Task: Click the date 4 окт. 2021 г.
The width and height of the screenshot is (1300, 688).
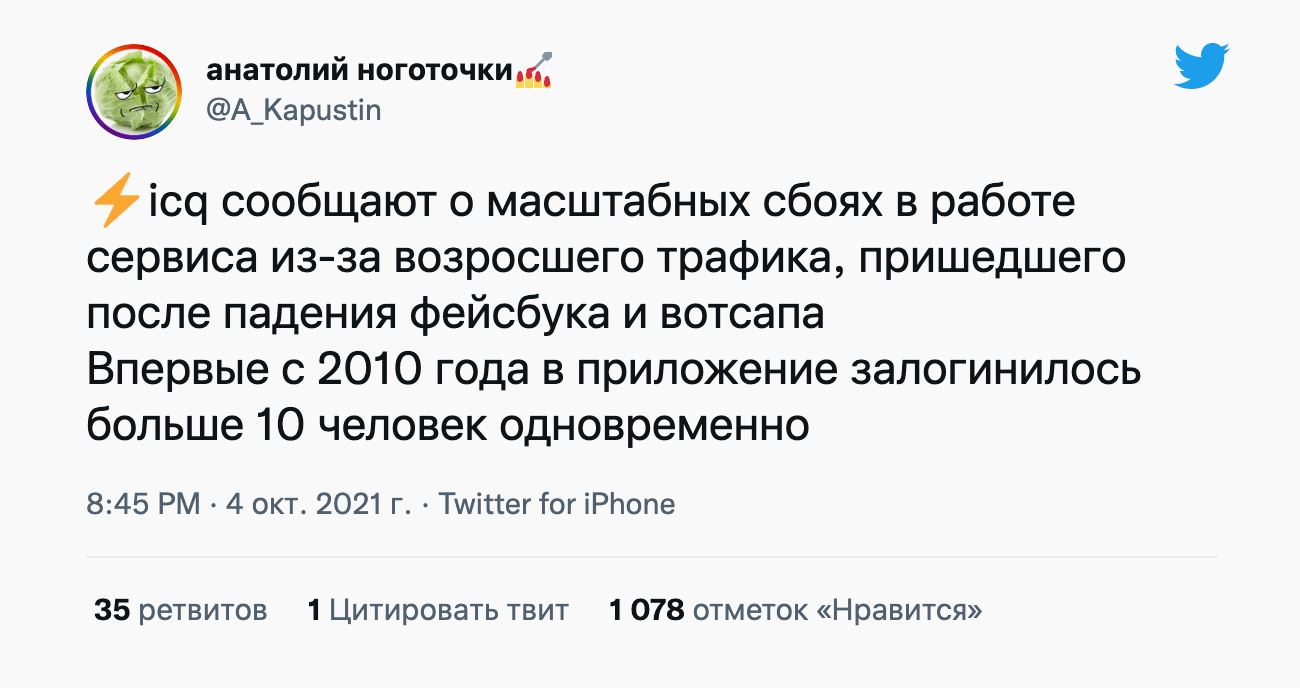Action: [319, 504]
